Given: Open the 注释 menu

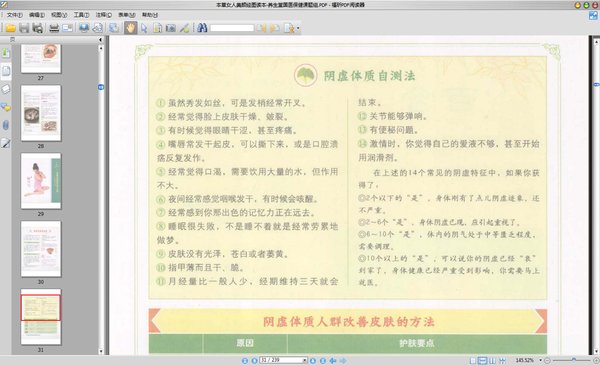Looking at the screenshot, I should coord(104,15).
